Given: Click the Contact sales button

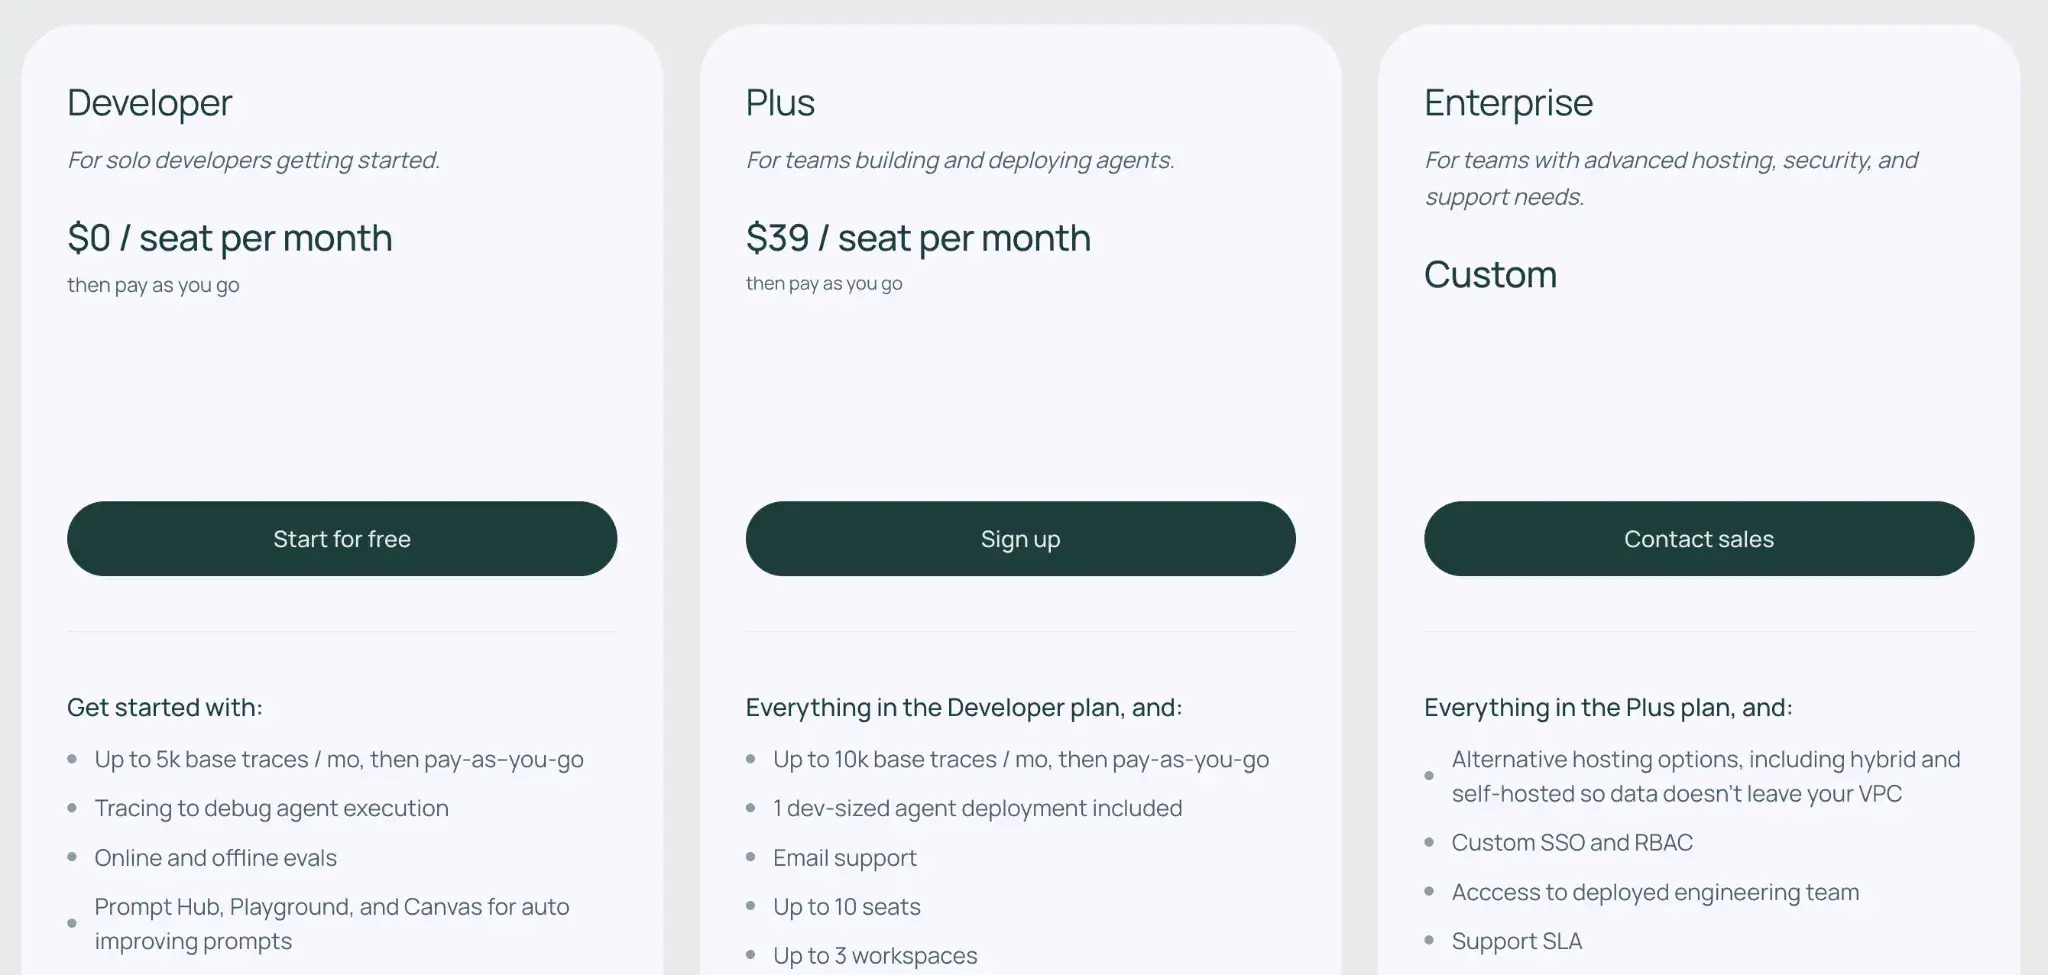Looking at the screenshot, I should tap(1698, 539).
